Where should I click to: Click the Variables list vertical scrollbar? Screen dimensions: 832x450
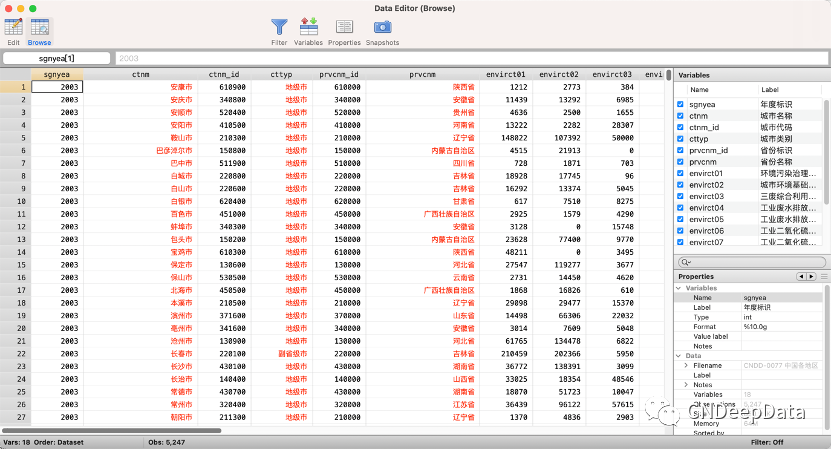coord(826,151)
